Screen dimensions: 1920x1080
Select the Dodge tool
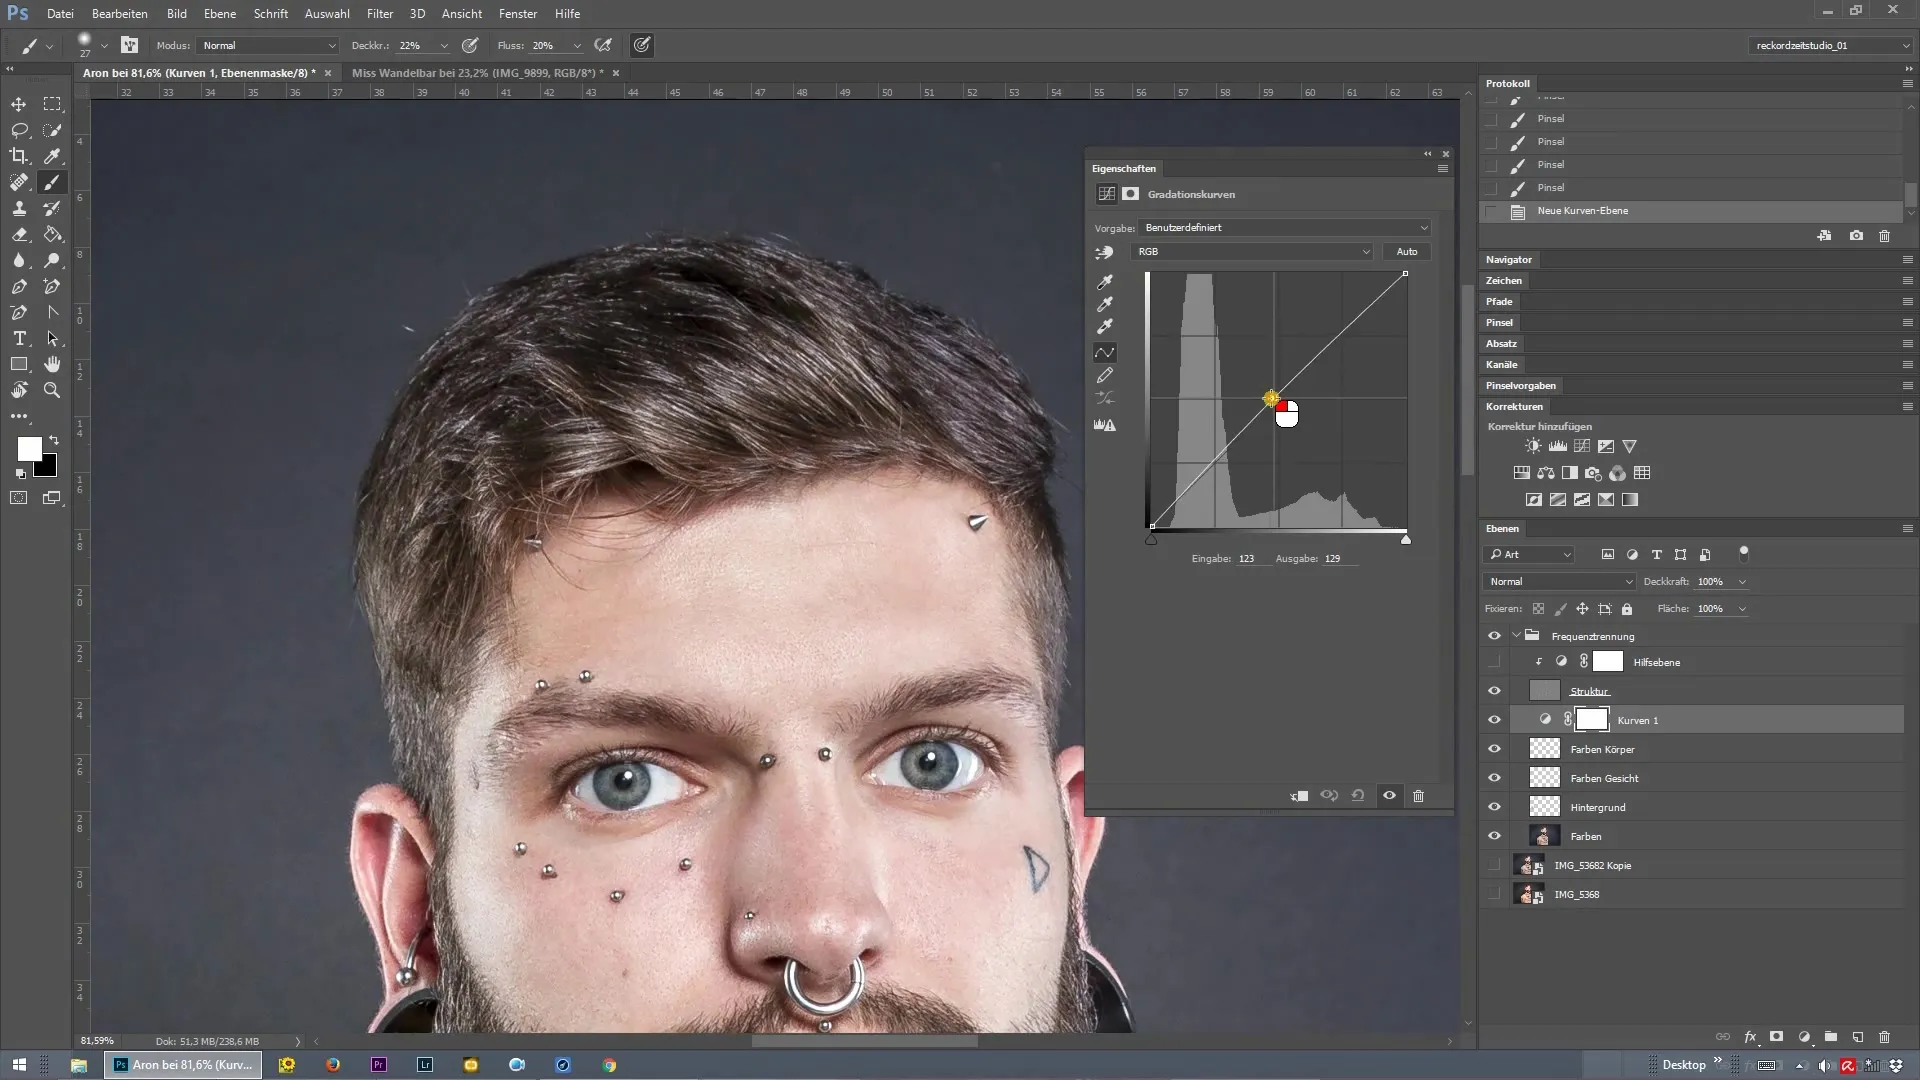pos(52,260)
